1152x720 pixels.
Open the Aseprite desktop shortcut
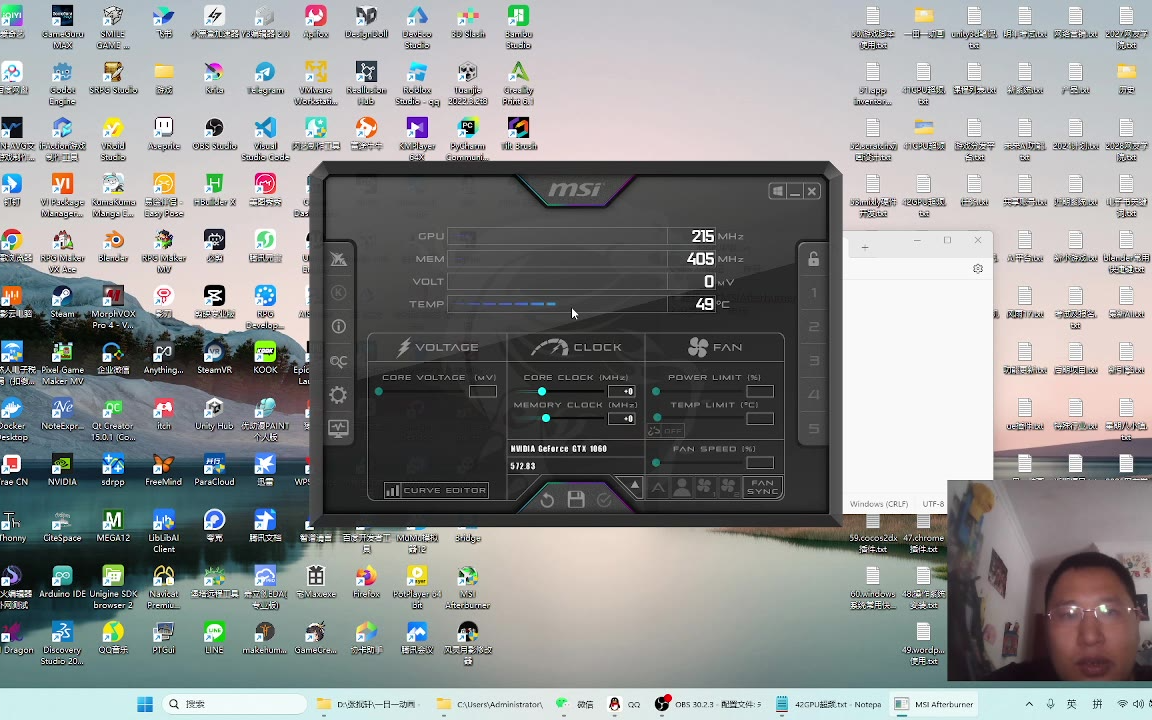click(x=164, y=134)
